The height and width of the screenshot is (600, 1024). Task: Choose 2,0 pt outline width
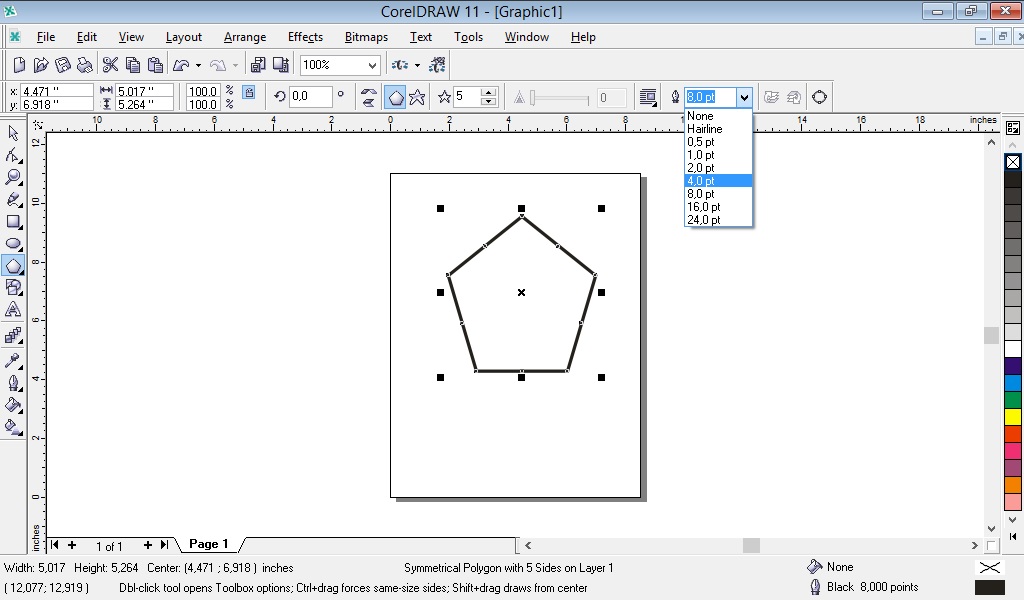click(718, 168)
